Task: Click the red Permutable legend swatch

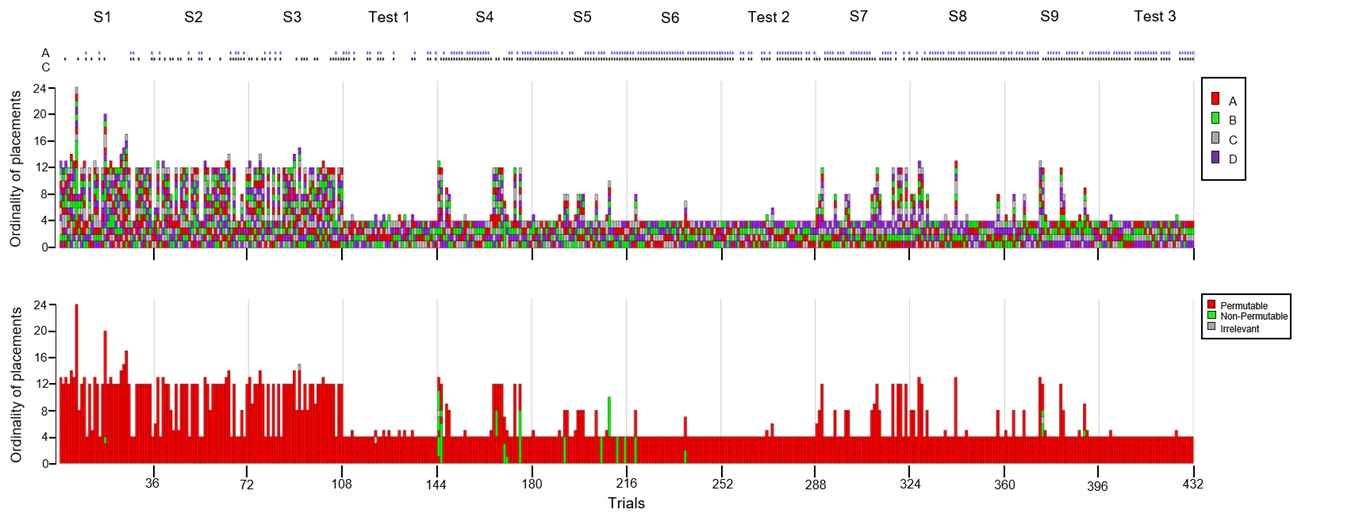Action: coord(1211,303)
